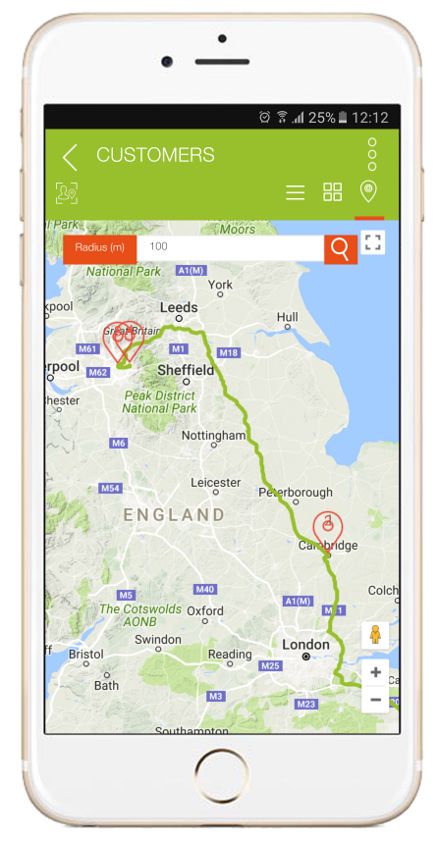
Task: Switch to list view icon
Action: pyautogui.click(x=295, y=192)
